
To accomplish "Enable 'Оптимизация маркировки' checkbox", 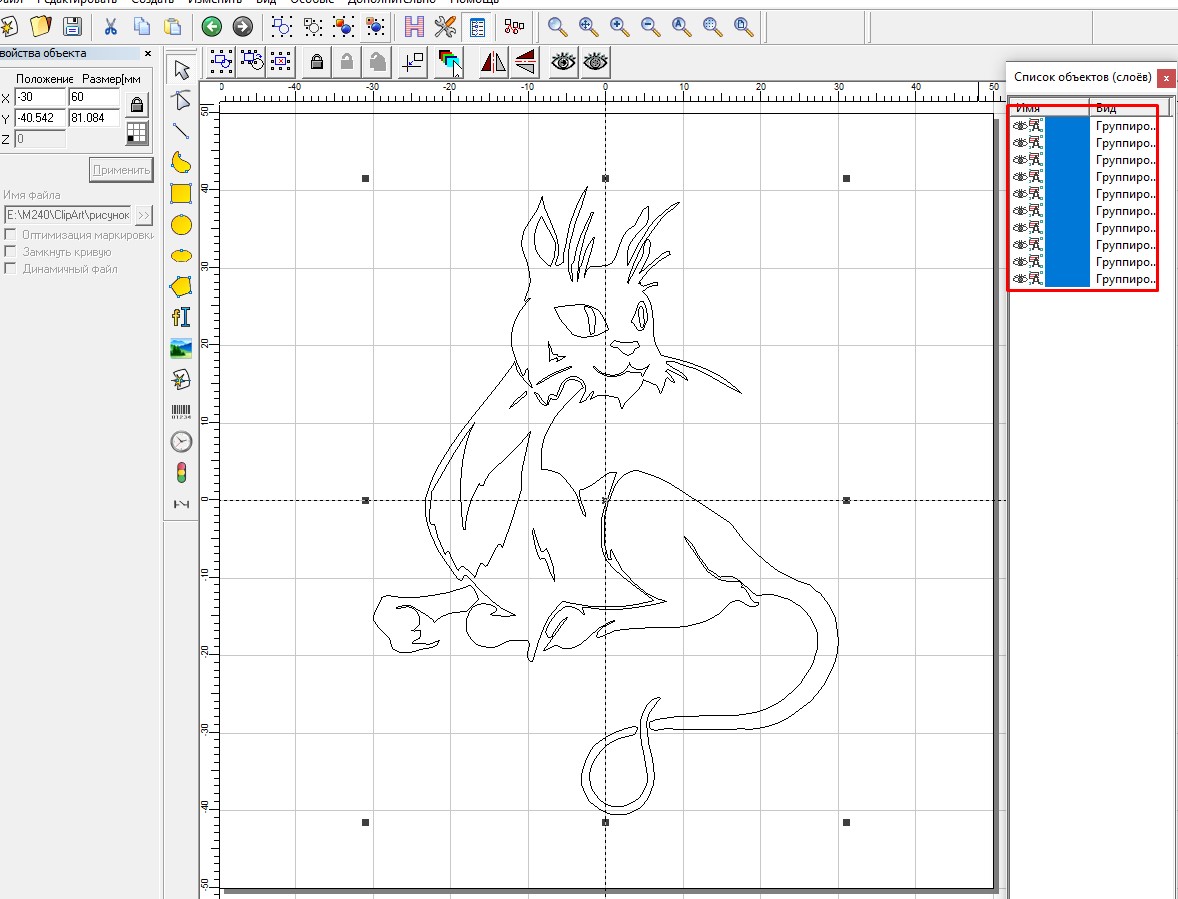I will (x=11, y=236).
